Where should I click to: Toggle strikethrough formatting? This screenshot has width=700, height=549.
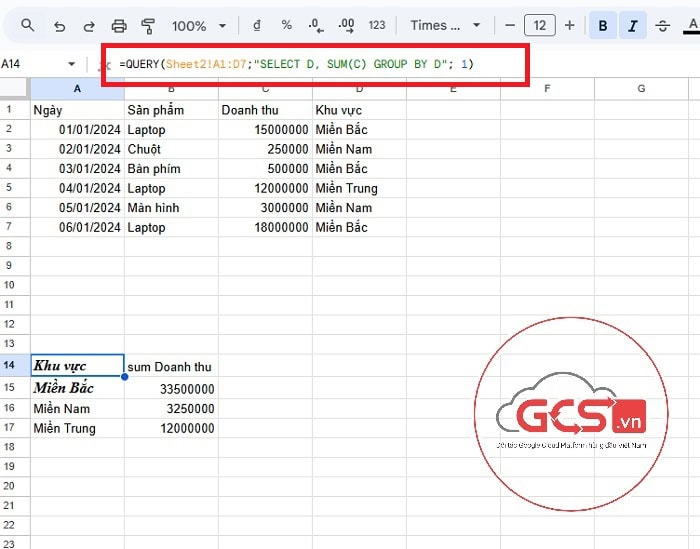click(662, 25)
